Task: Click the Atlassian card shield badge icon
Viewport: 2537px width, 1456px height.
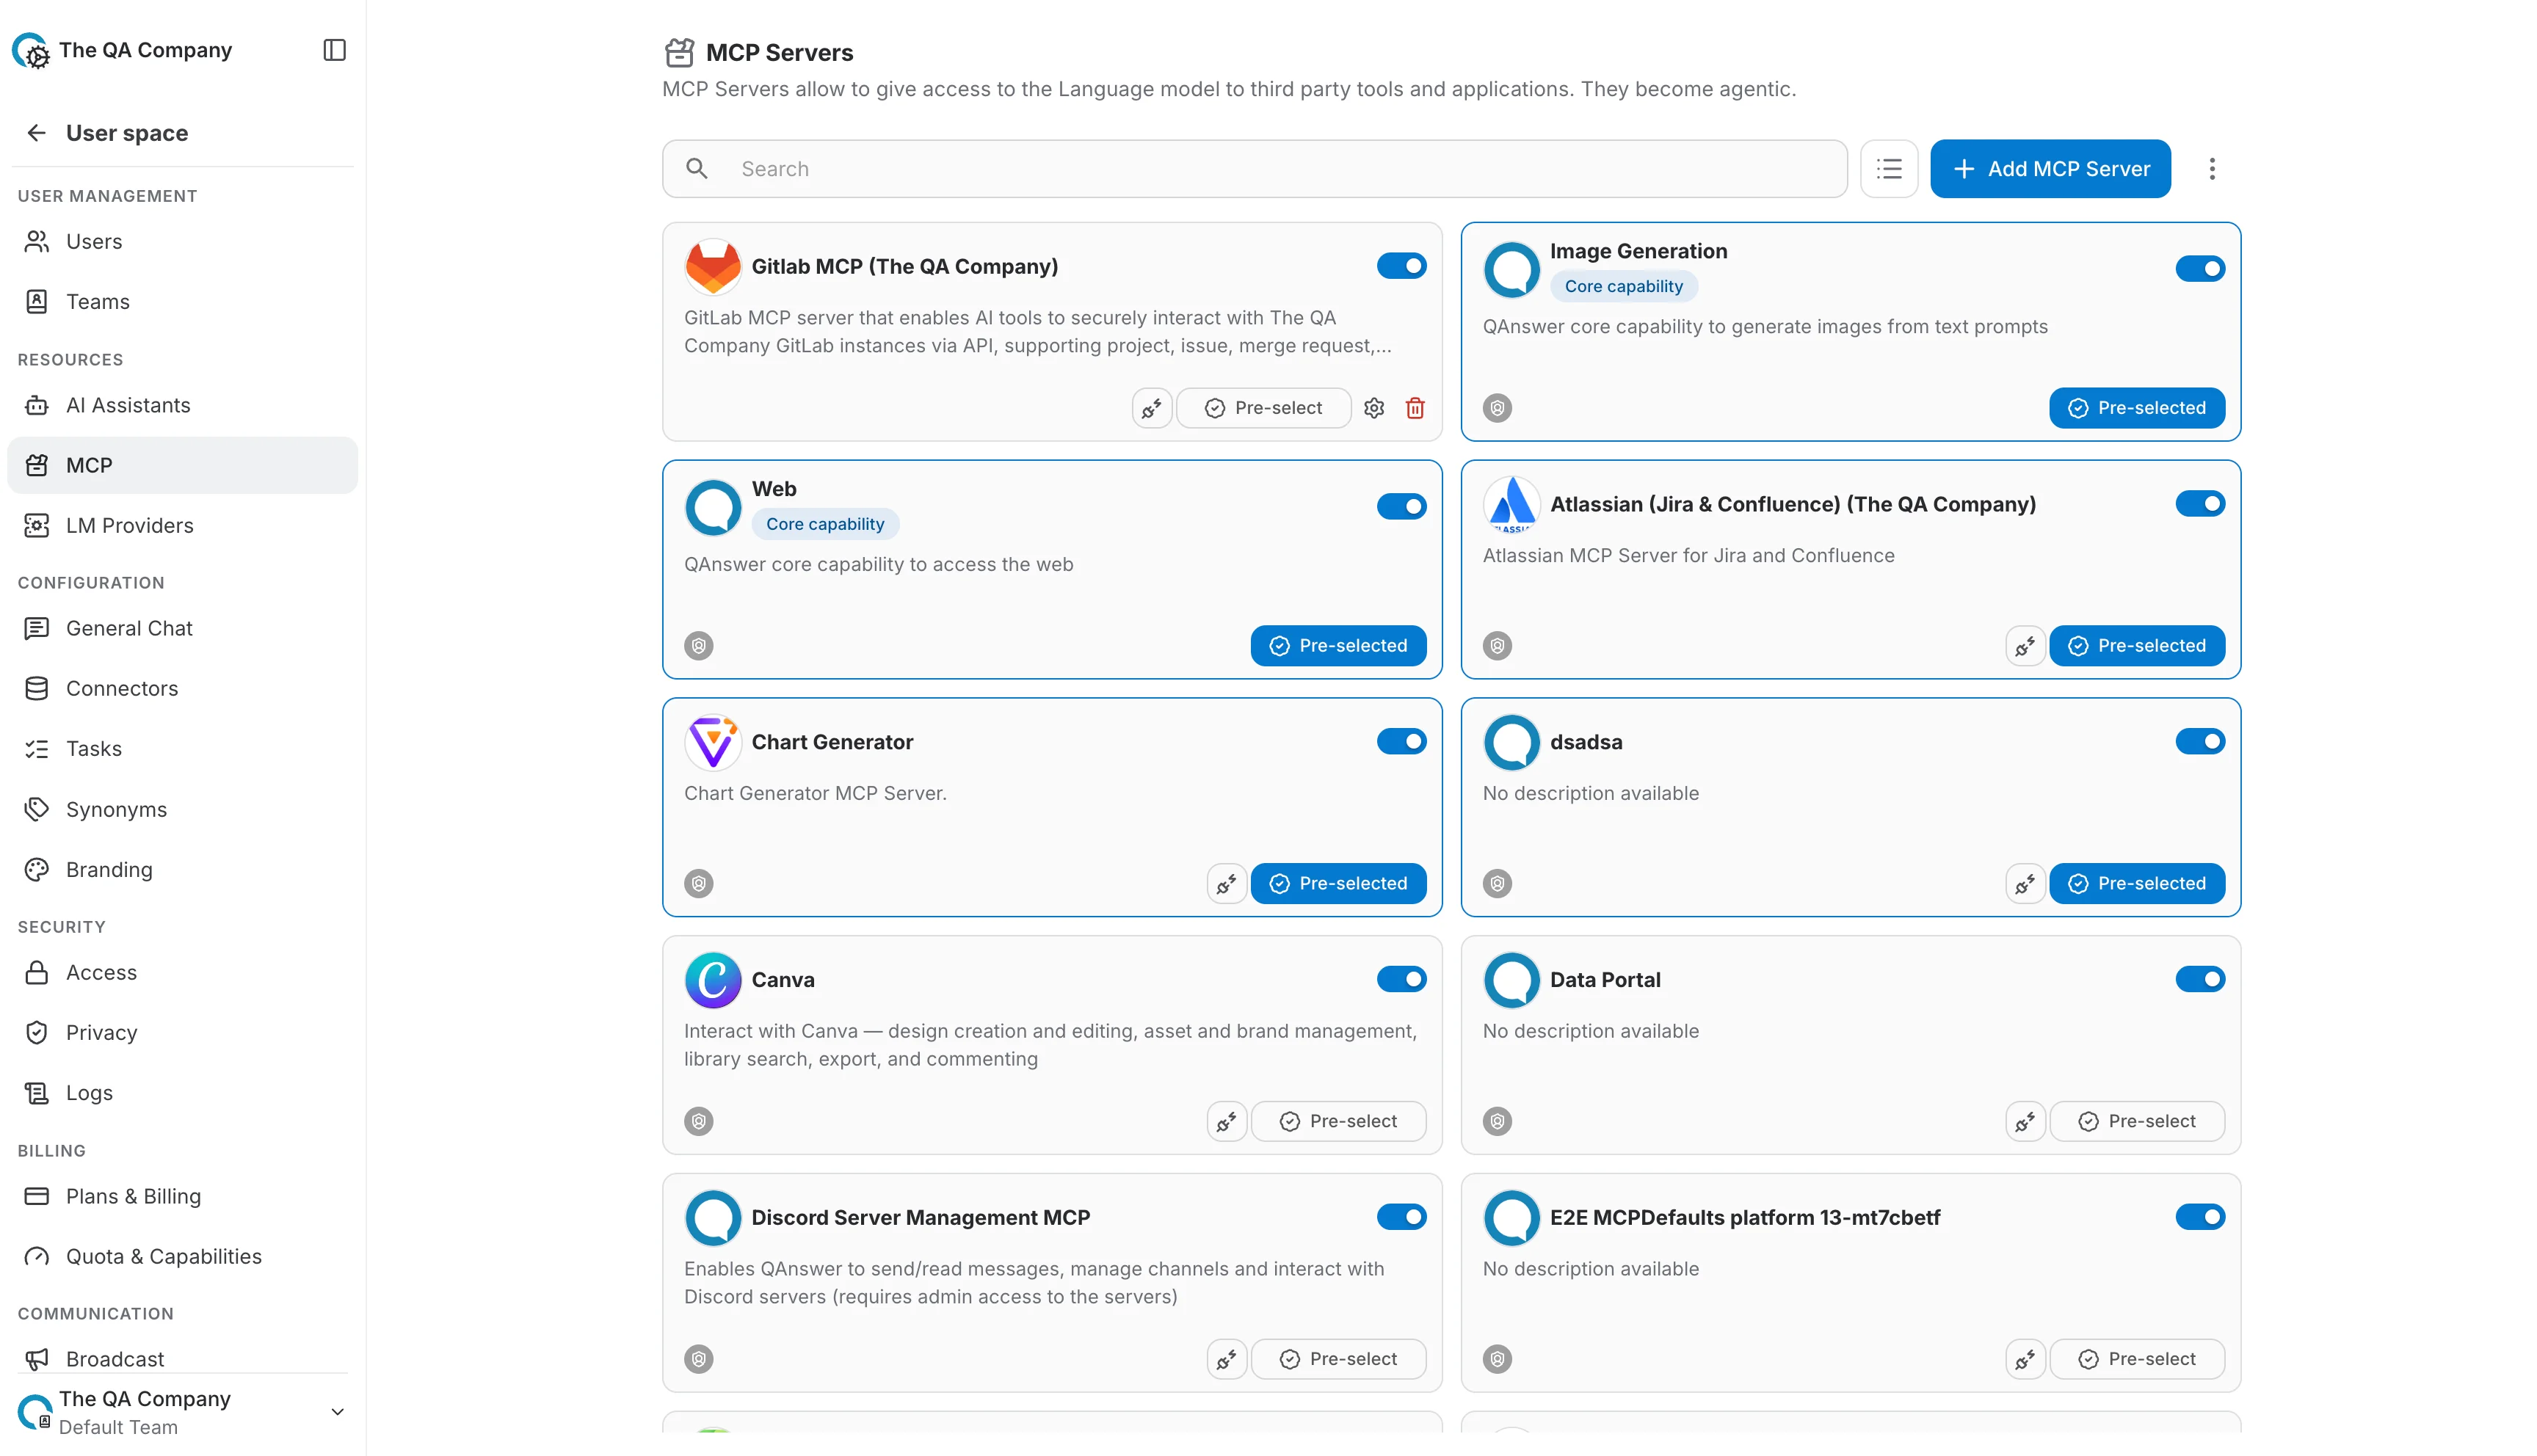Action: [1497, 646]
